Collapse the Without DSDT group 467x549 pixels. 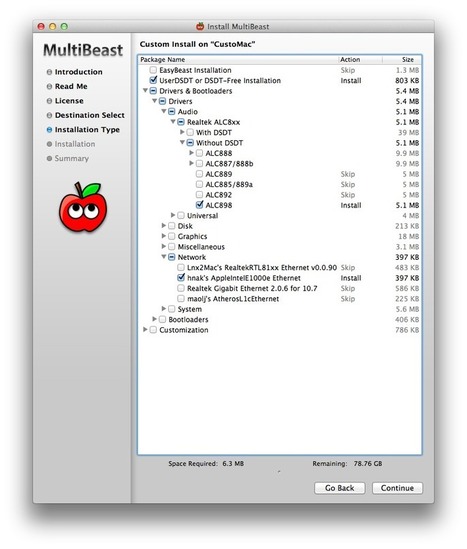182,143
